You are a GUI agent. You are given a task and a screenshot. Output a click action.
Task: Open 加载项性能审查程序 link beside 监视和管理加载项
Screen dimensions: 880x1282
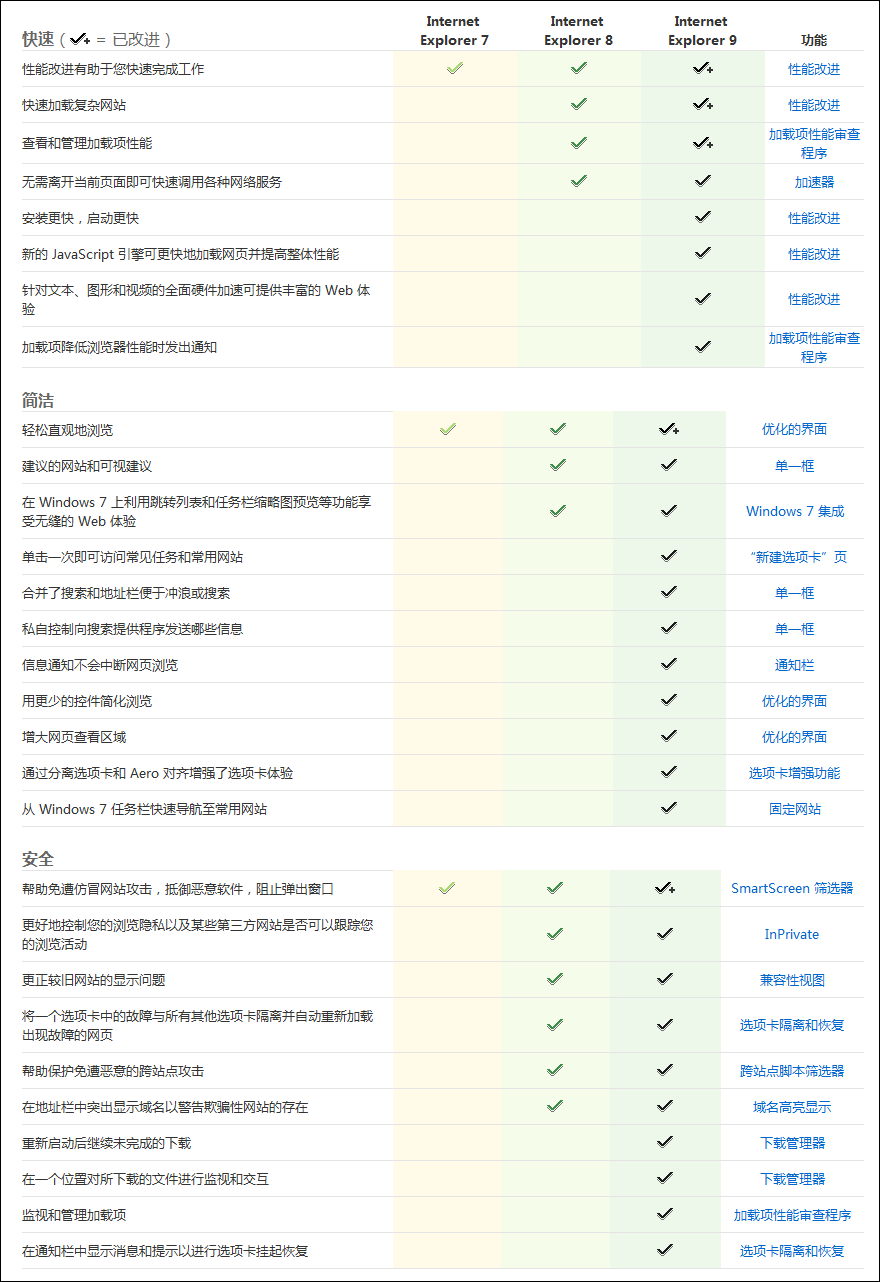pyautogui.click(x=792, y=1215)
